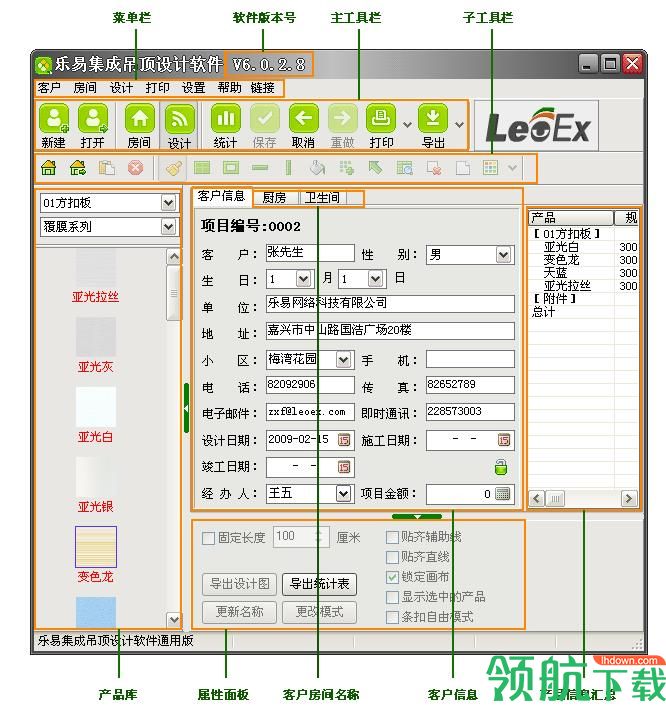Select the paint bucket fill tool
This screenshot has height=708, width=666.
pyautogui.click(x=317, y=168)
